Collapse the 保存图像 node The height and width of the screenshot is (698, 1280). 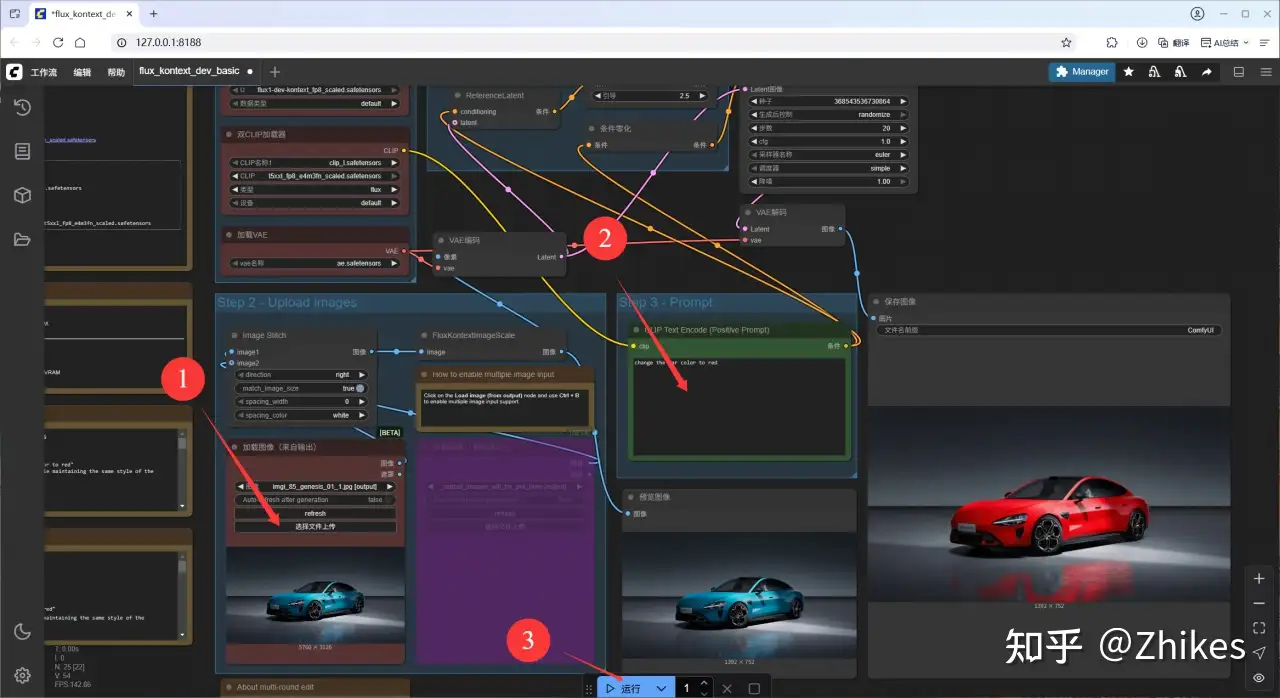pos(878,301)
